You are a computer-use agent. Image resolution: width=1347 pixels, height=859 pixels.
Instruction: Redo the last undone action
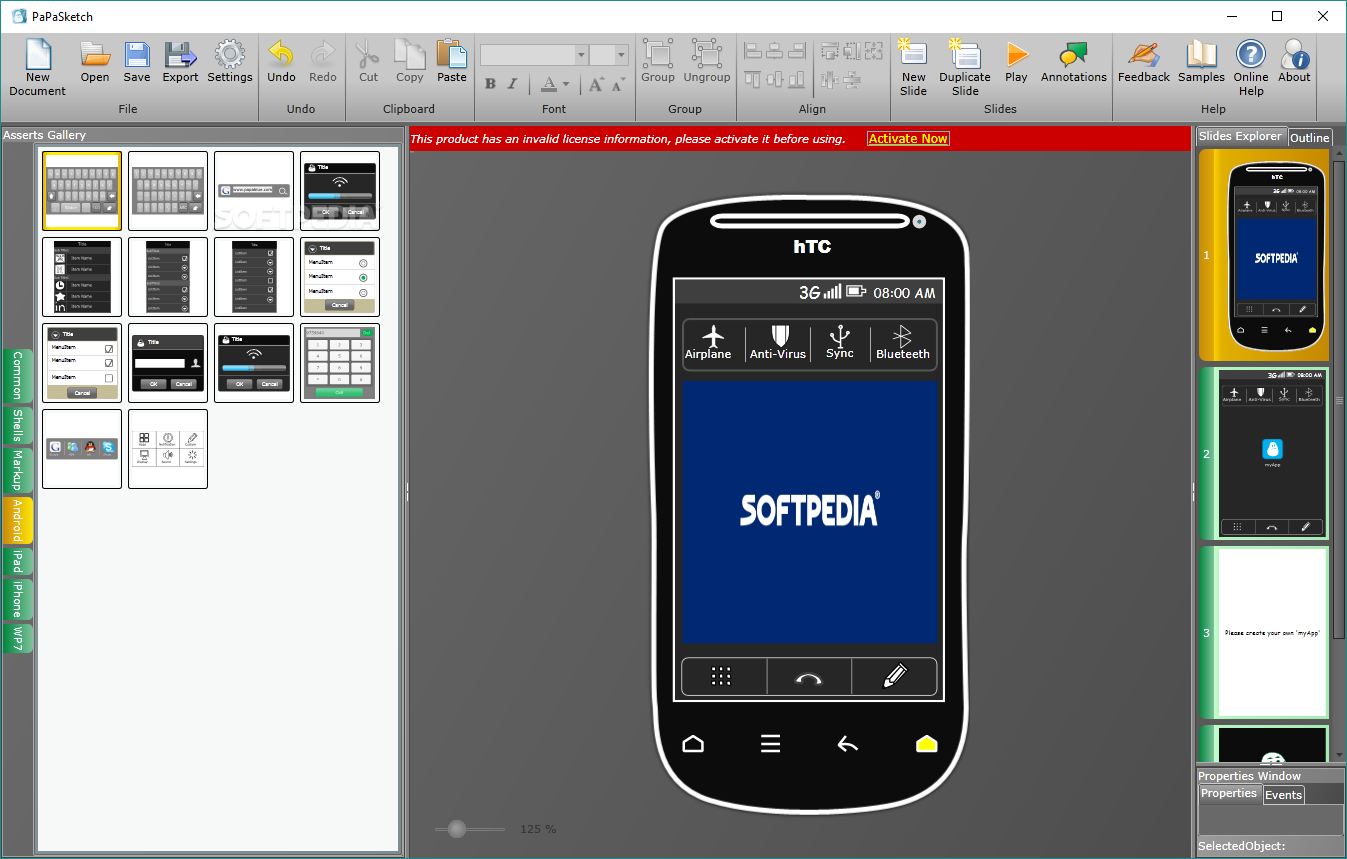323,62
